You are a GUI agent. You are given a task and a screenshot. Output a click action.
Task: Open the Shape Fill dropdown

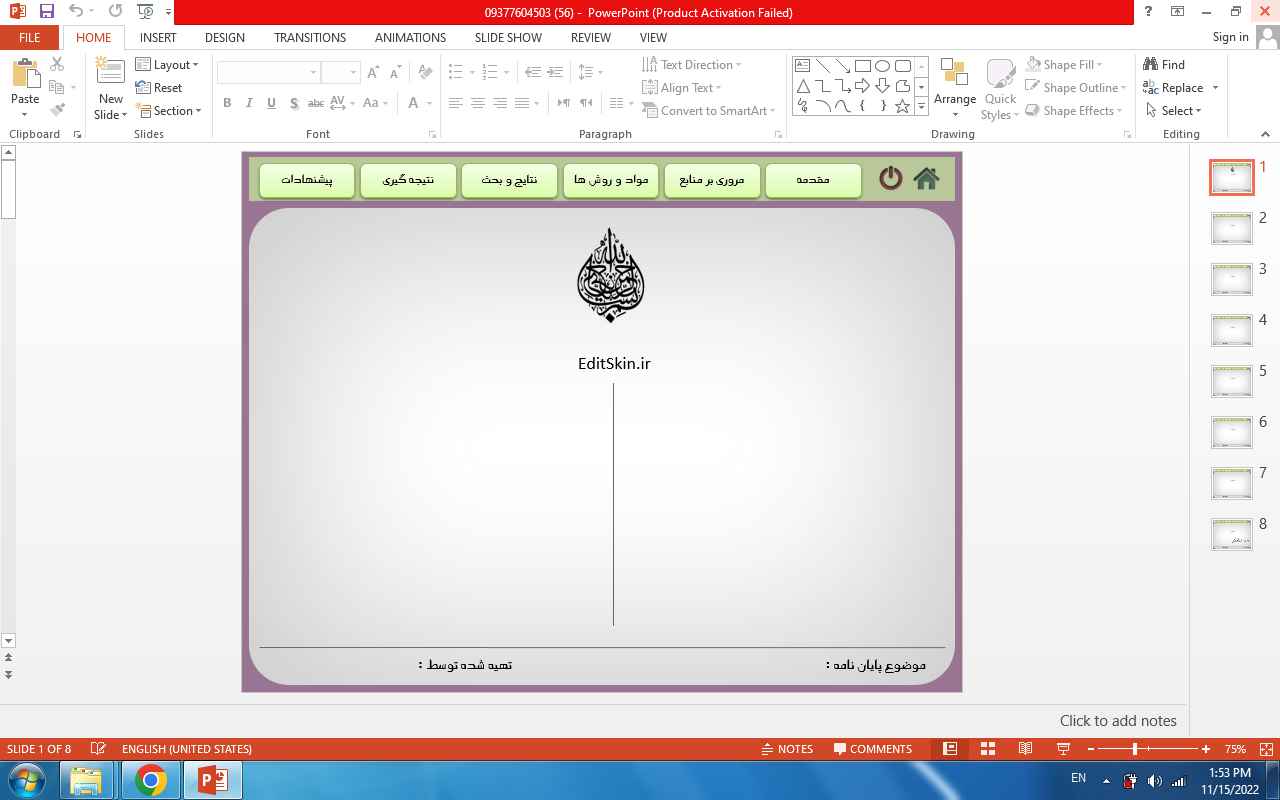click(x=1067, y=64)
